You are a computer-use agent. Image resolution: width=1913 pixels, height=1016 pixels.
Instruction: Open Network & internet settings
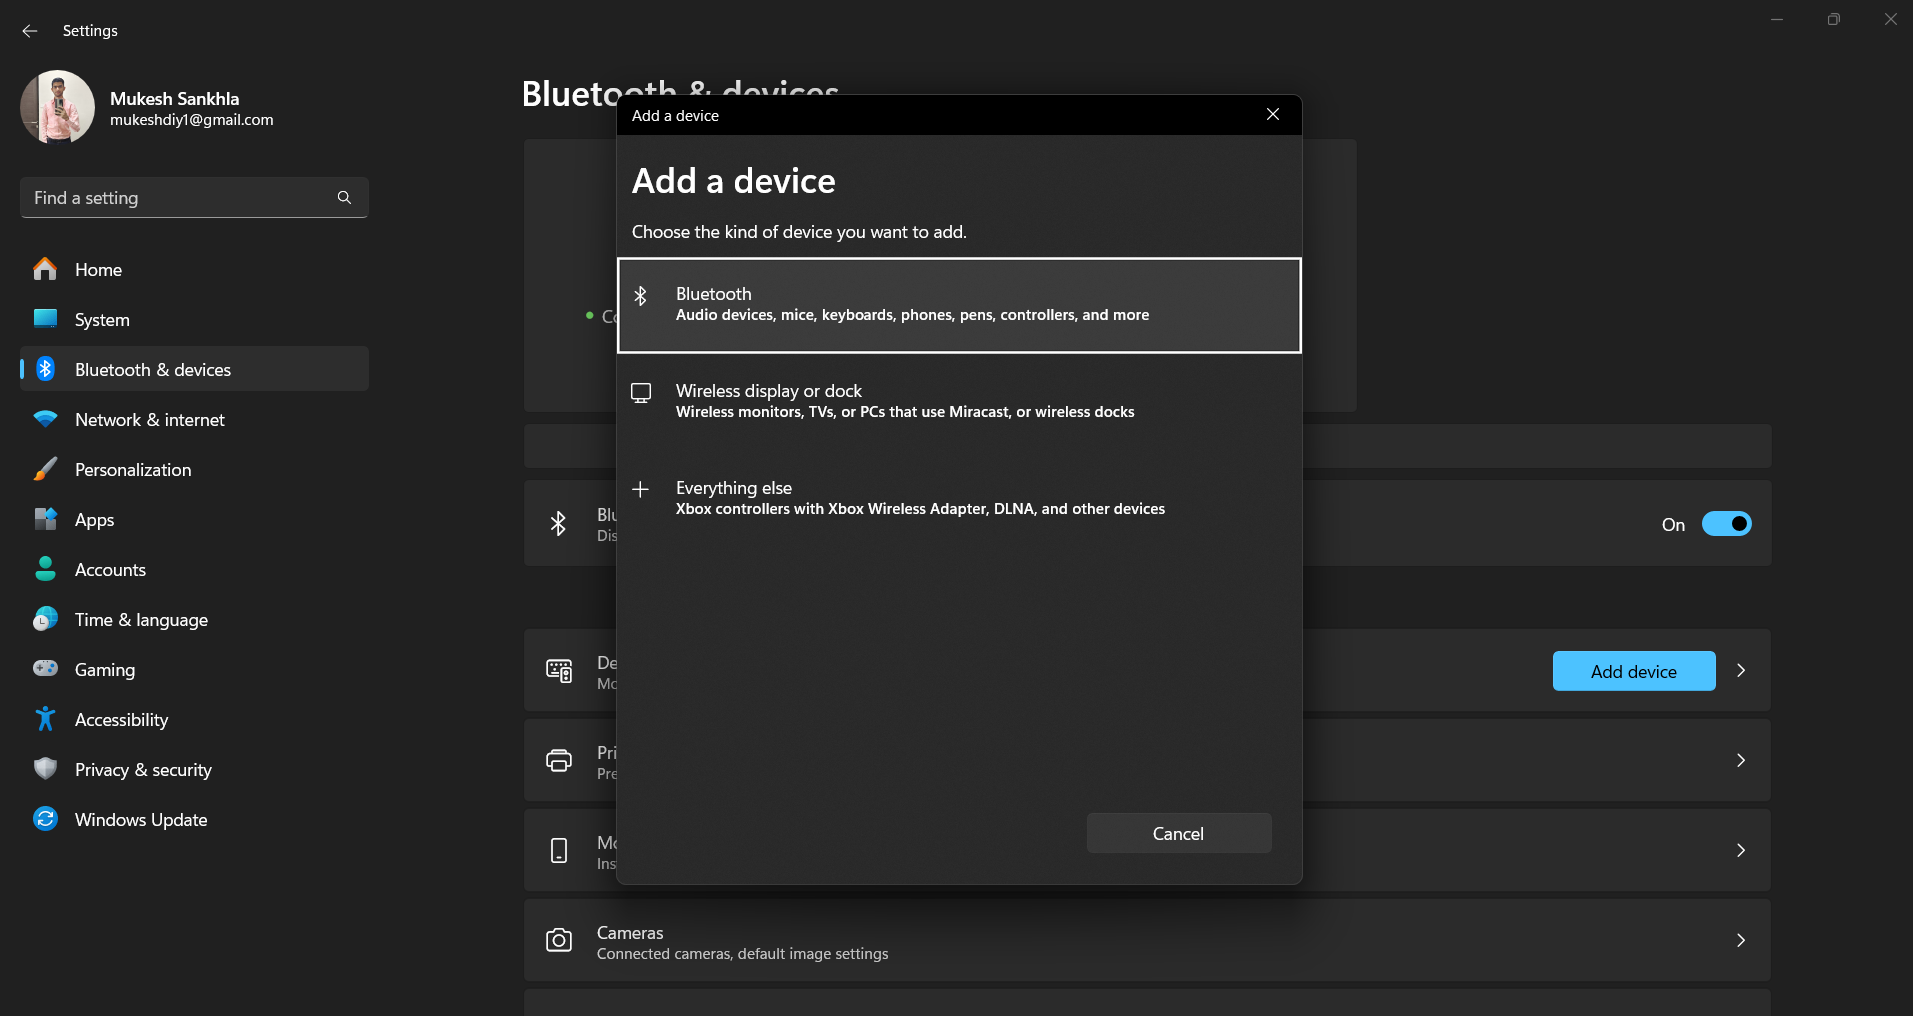pos(194,419)
